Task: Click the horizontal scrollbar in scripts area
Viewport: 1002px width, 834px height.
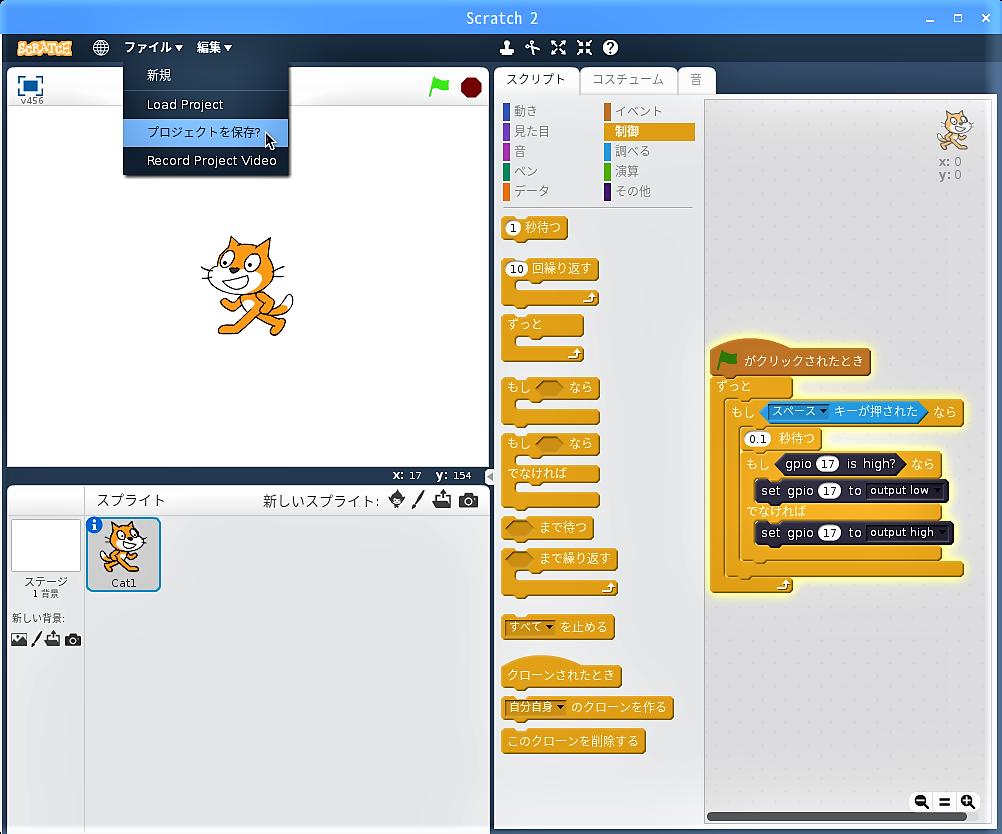Action: (x=836, y=817)
